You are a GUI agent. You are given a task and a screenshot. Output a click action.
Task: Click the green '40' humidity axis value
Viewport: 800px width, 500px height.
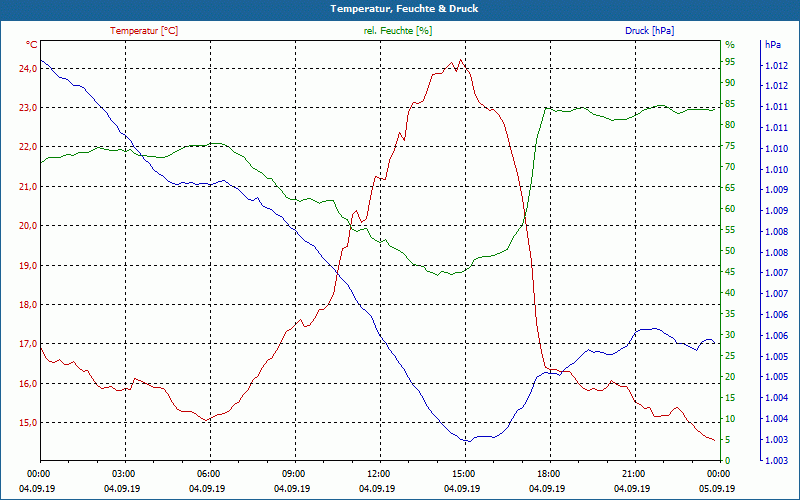730,293
